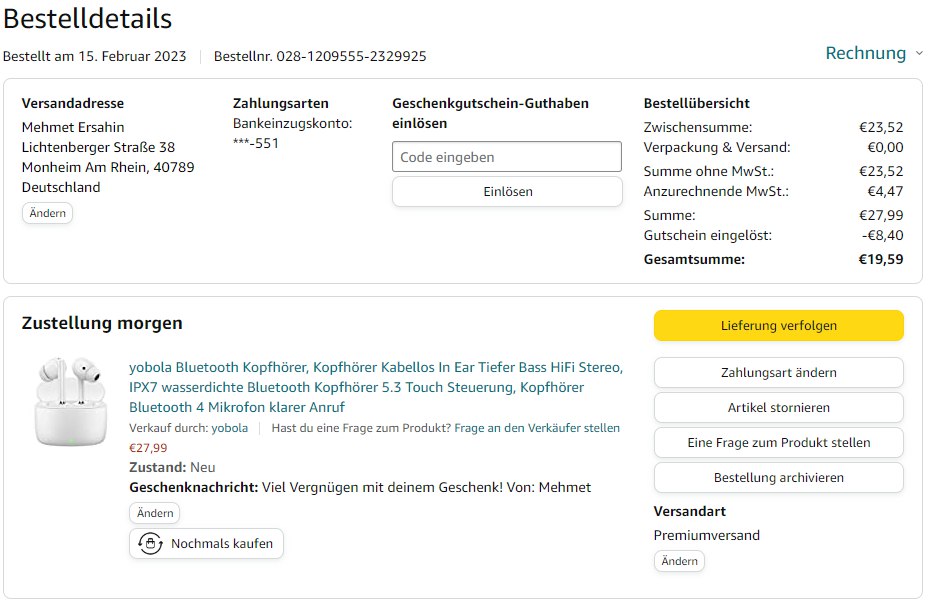Open the yobola seller link
This screenshot has width=936, height=608.
[x=229, y=428]
